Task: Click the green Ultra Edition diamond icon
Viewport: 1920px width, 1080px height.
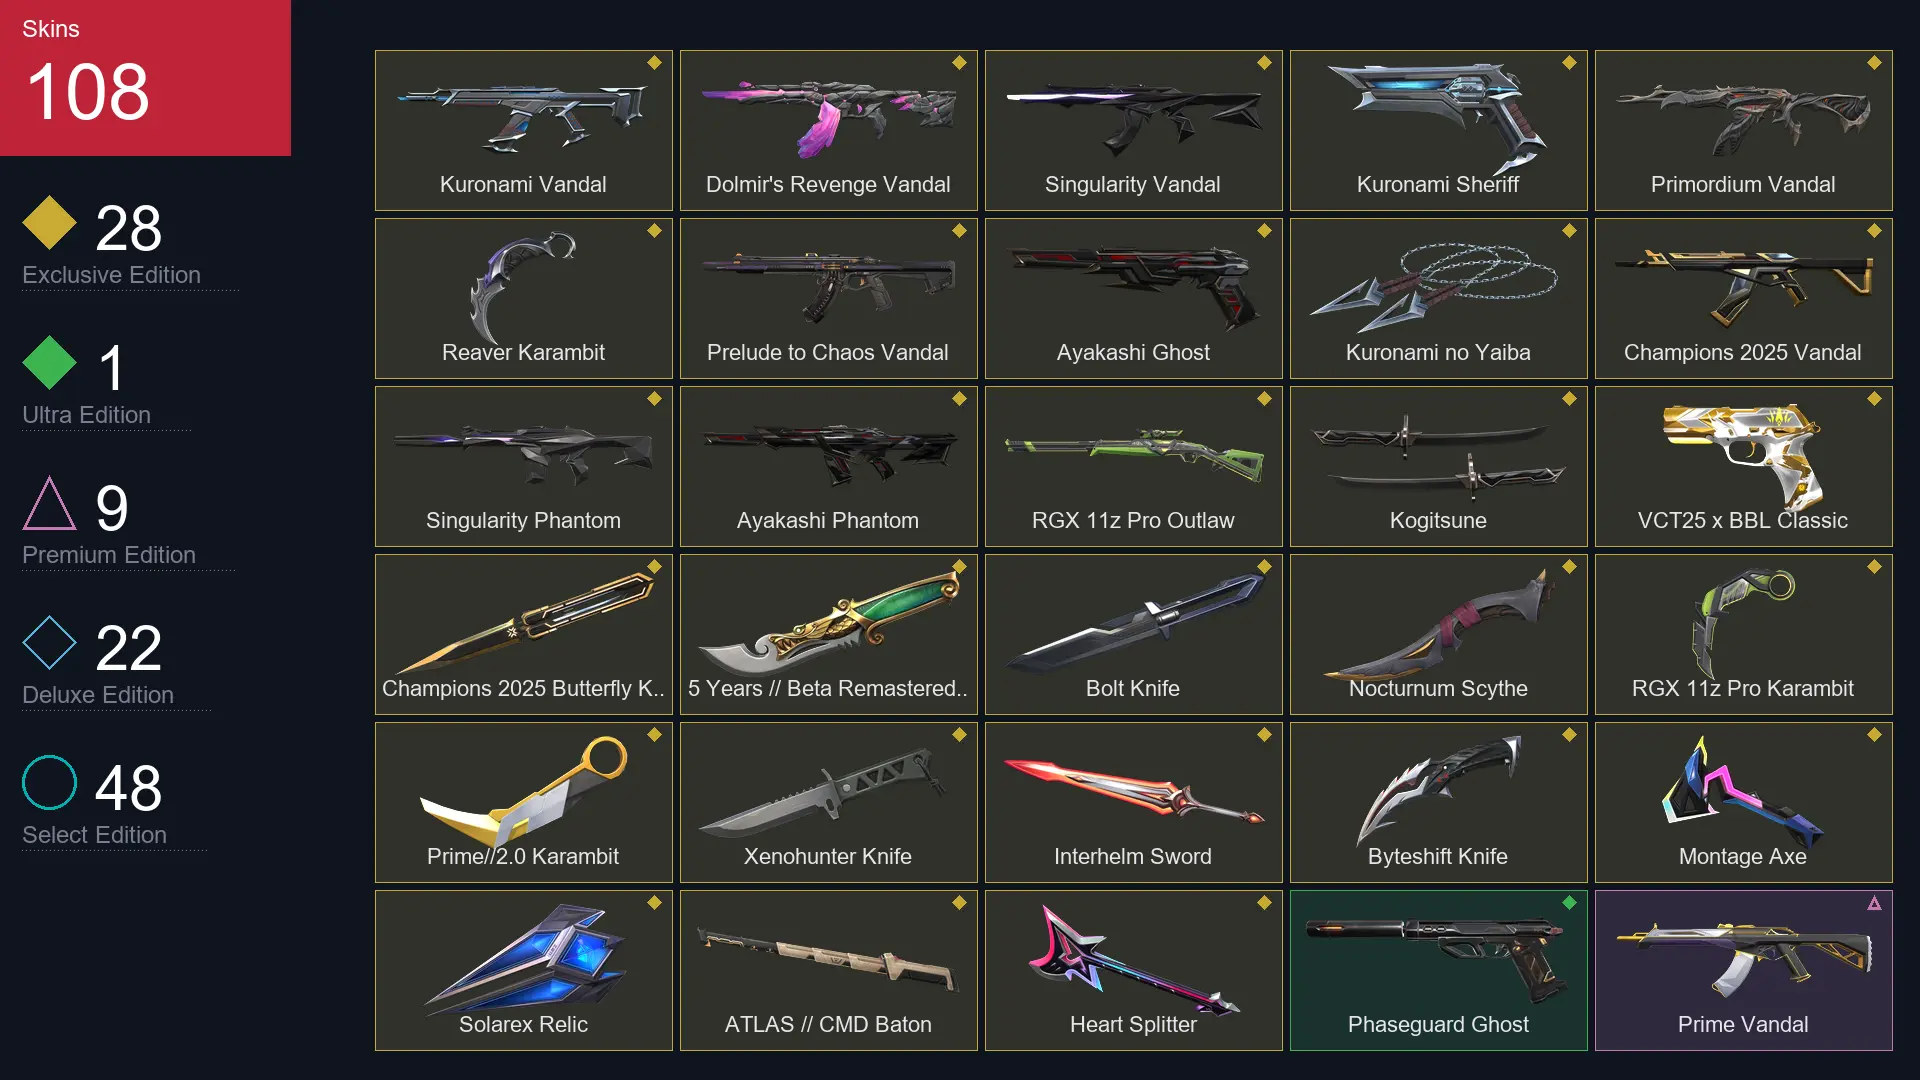Action: tap(49, 362)
